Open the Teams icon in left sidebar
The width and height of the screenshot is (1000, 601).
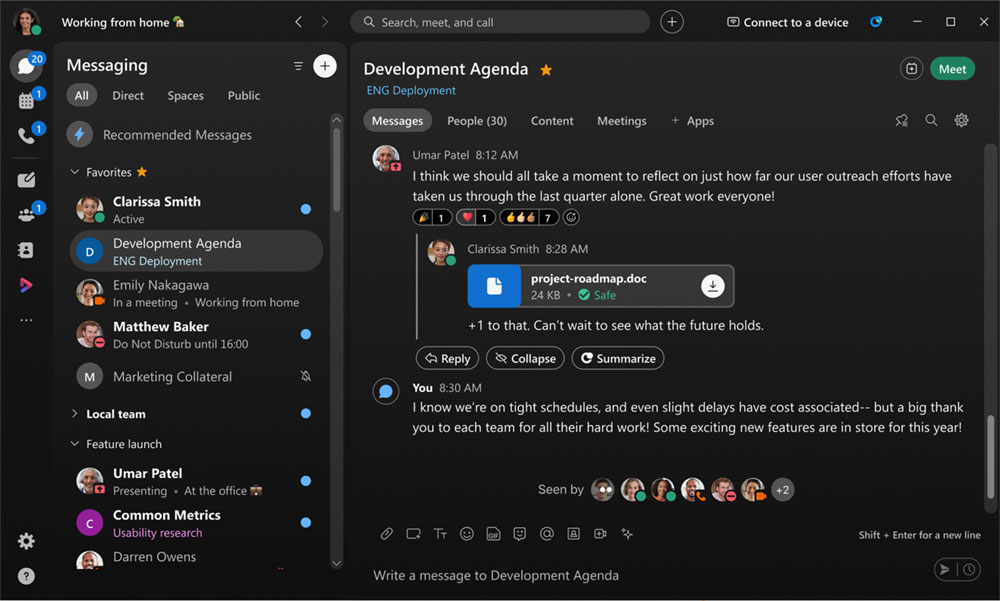(26, 215)
